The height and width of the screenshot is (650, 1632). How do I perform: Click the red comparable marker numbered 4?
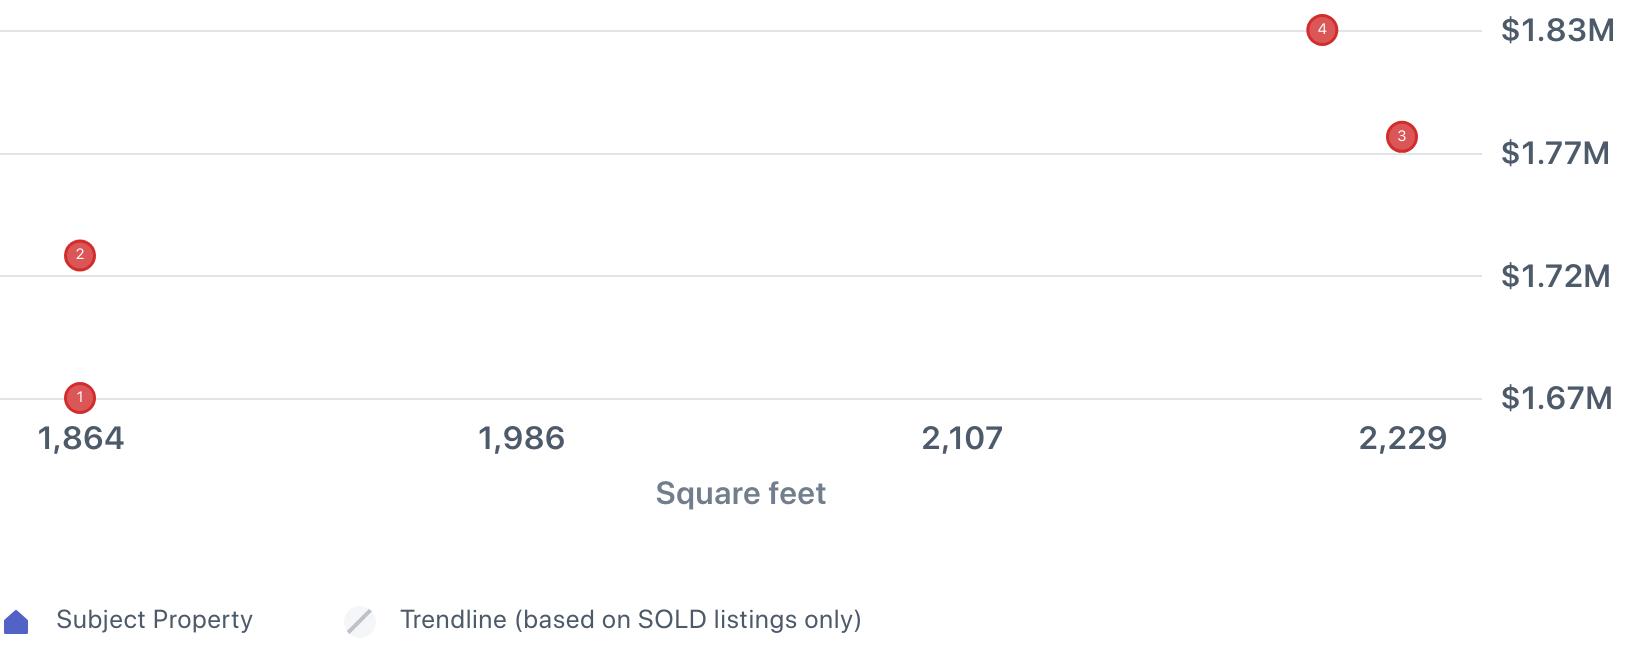(x=1322, y=30)
